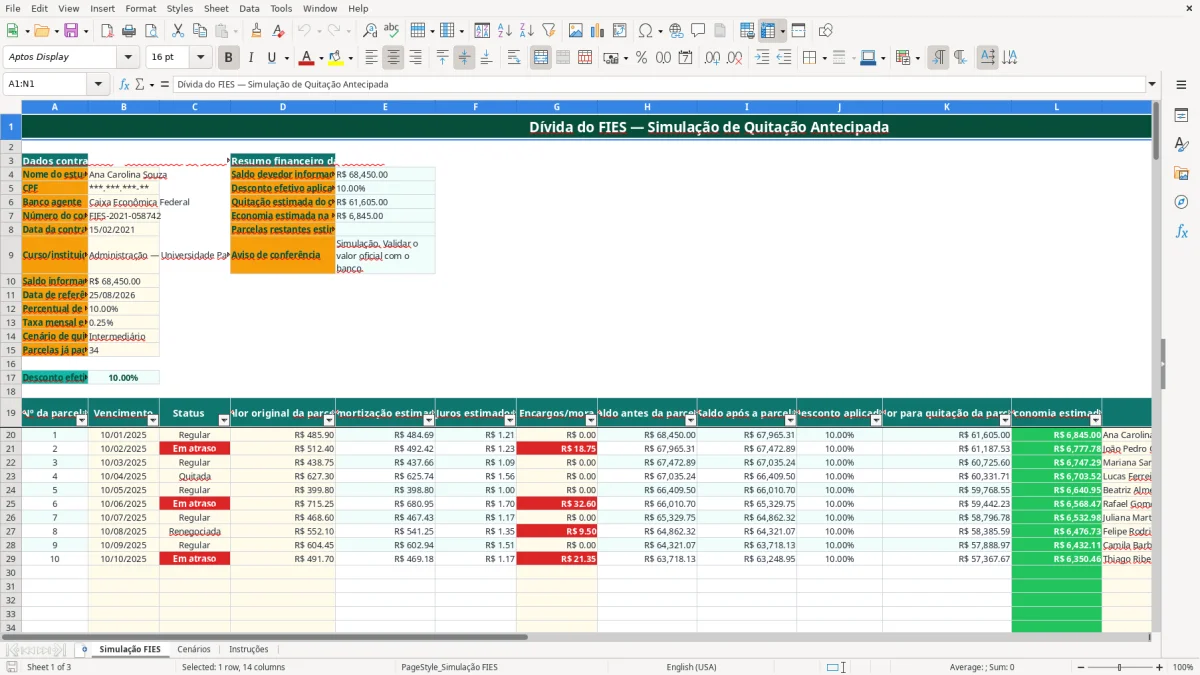Click the Sheet 1 of 3 status
Viewport: 1200px width, 675px height.
(49, 667)
